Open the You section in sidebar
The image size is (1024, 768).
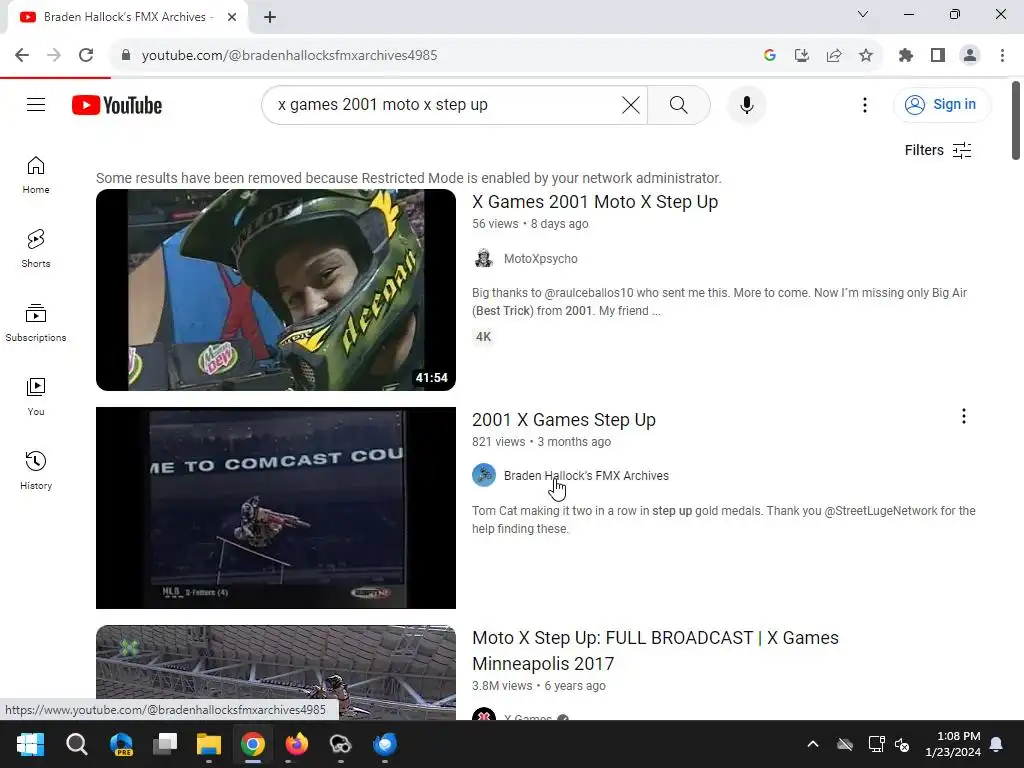pyautogui.click(x=36, y=396)
